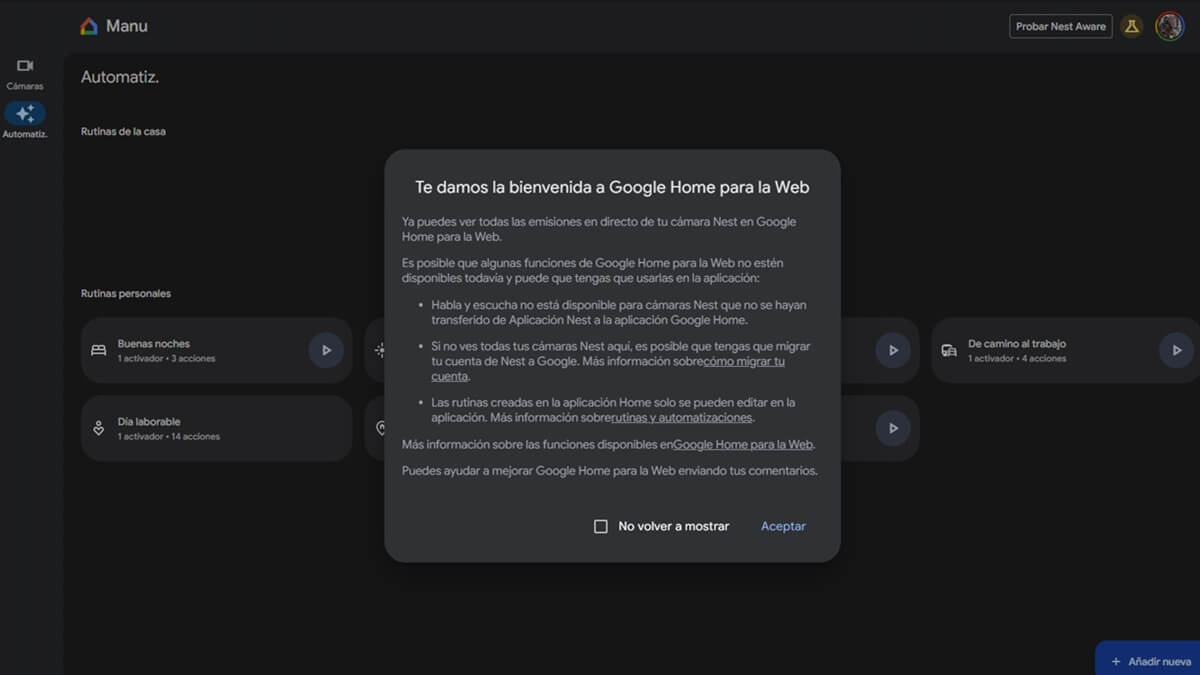Viewport: 1200px width, 675px height.
Task: Click Aceptar to dismiss the dialog
Action: point(783,526)
